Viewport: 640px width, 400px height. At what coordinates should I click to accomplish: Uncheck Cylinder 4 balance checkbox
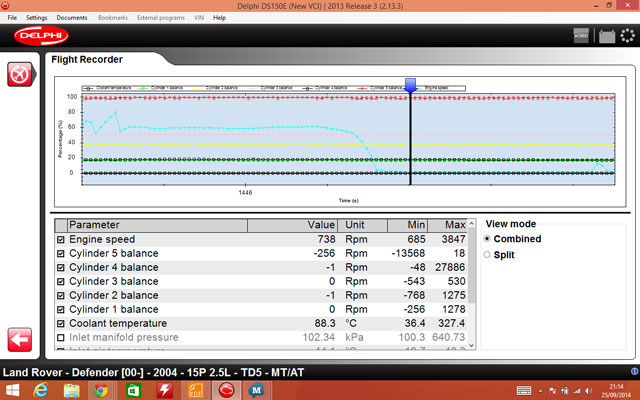tap(61, 267)
